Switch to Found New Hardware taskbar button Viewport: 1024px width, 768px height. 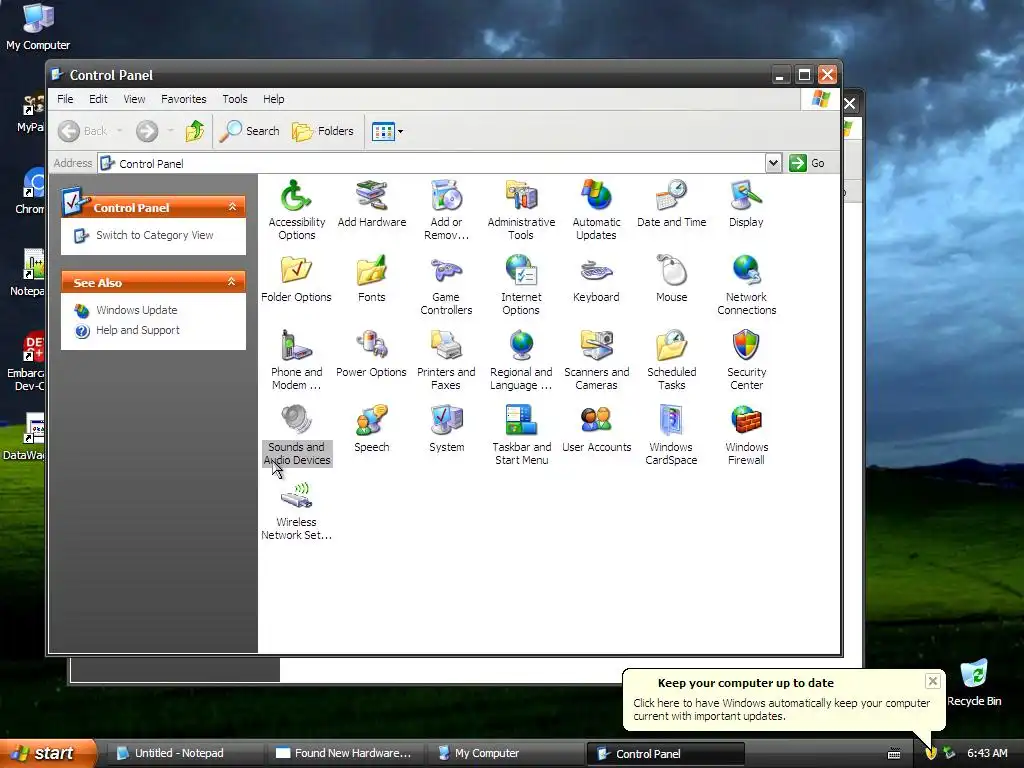(x=344, y=753)
